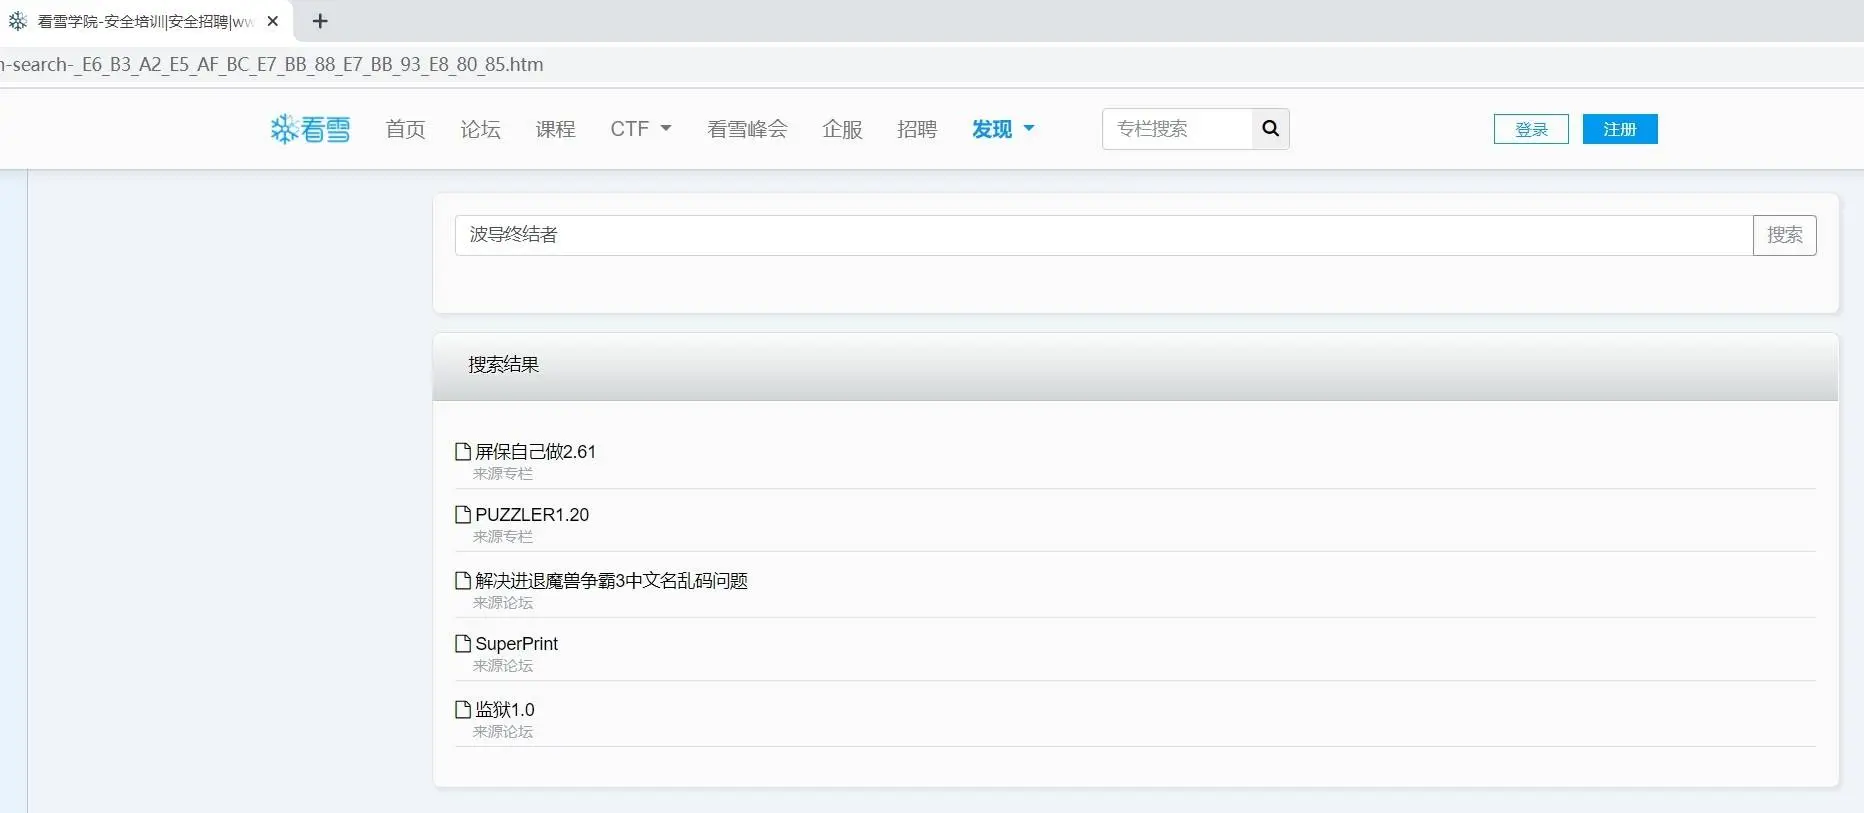This screenshot has height=813, width=1864.
Task: Open result PUZZLER1.20
Action: pyautogui.click(x=532, y=515)
